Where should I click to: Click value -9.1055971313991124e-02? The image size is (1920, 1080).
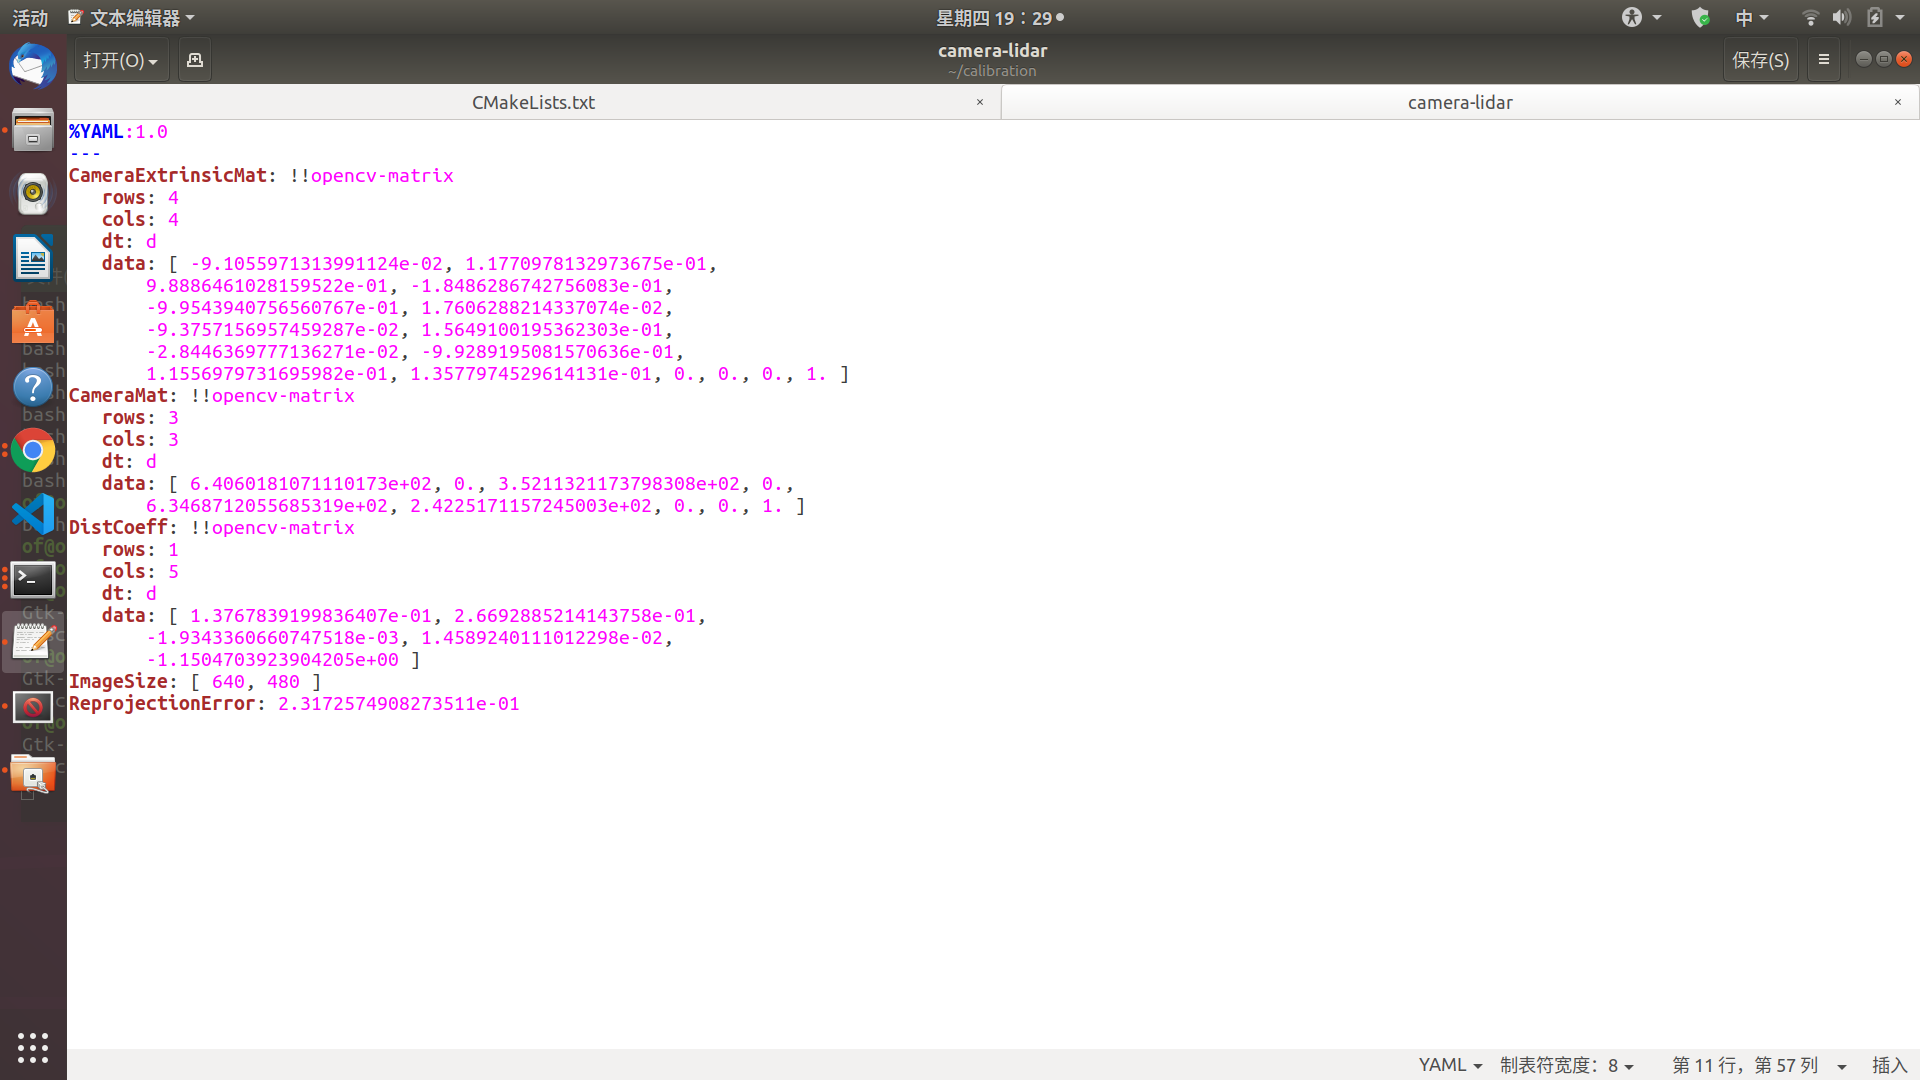[317, 263]
